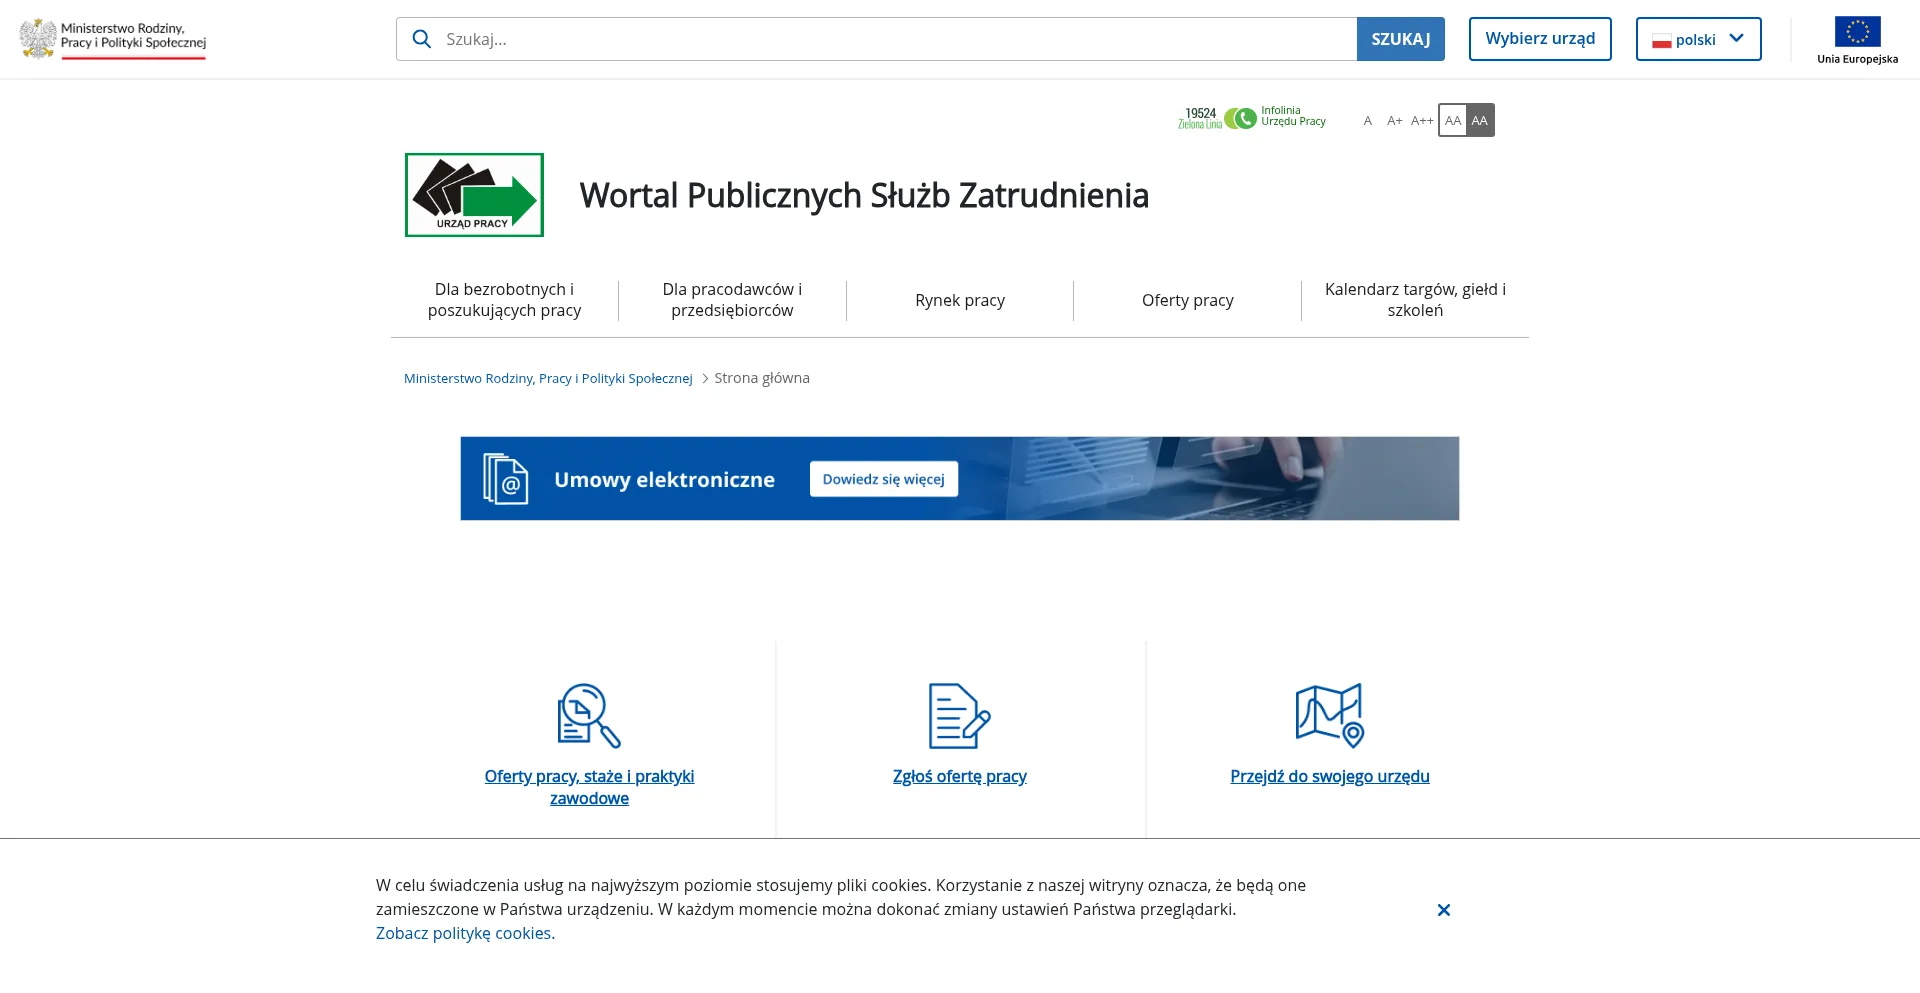Select the light AA contrast mode
The image size is (1920, 993).
tap(1453, 120)
